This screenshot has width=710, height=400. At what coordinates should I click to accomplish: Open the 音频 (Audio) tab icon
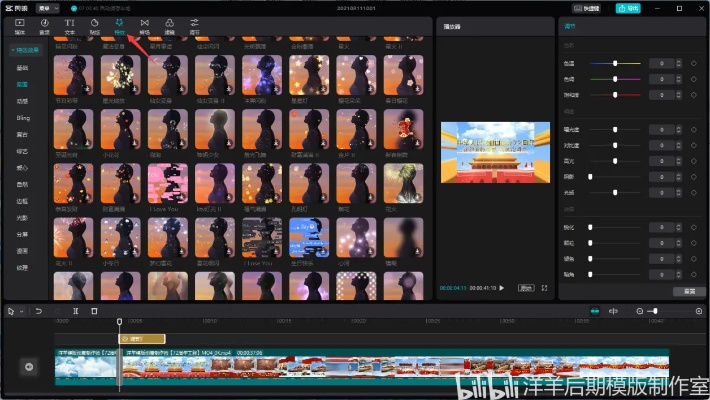point(44,24)
